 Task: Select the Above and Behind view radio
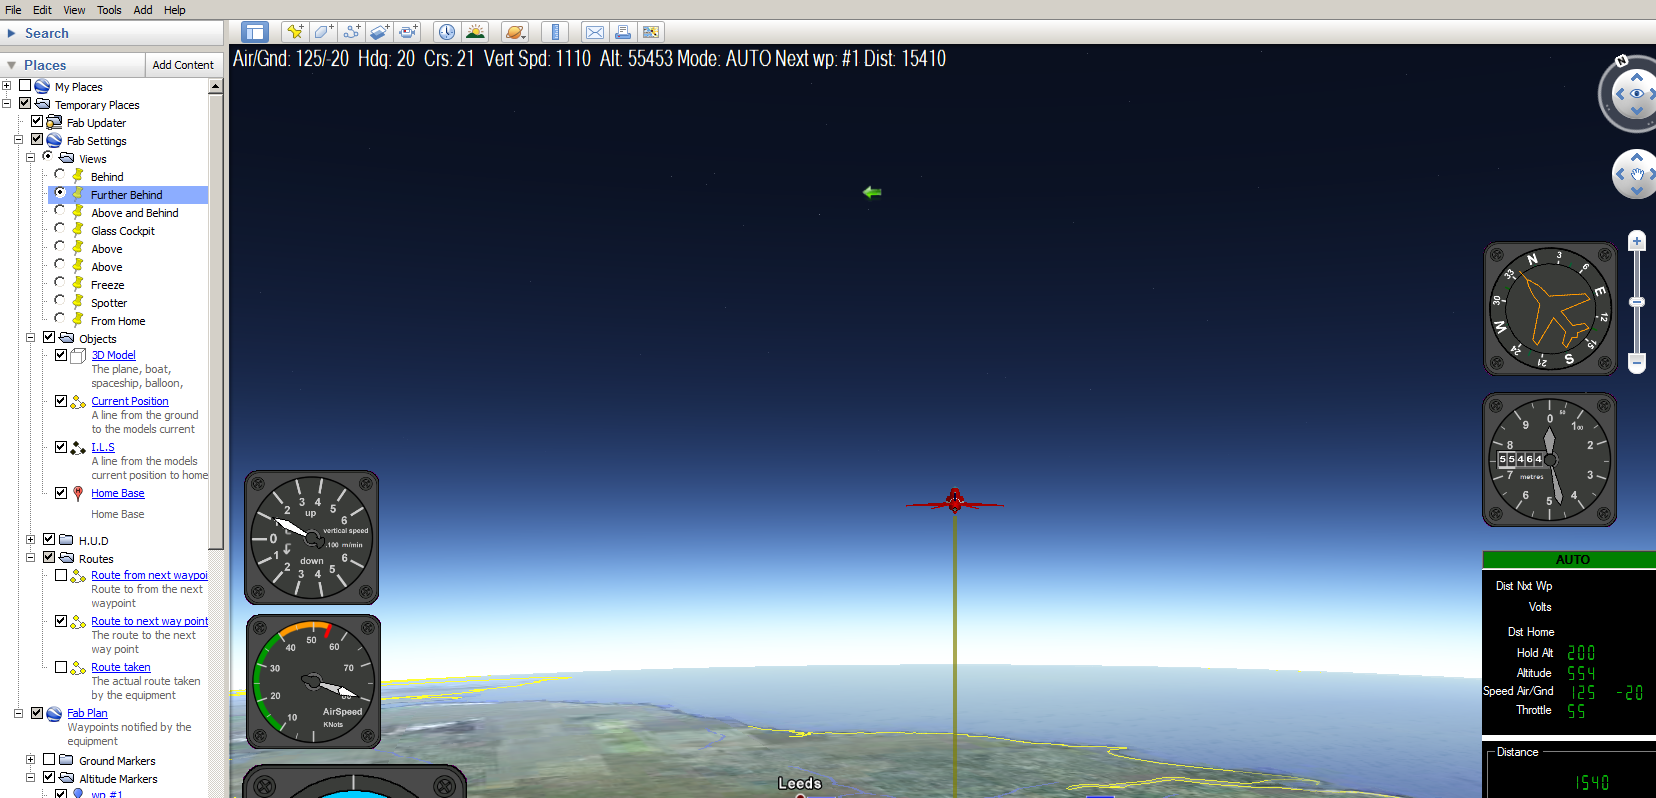click(x=59, y=211)
